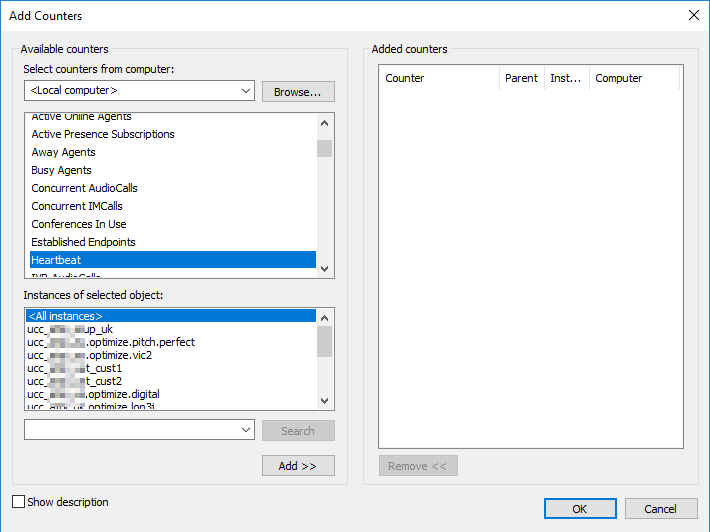Image resolution: width=710 pixels, height=532 pixels.
Task: Select Concurrent AudioCalls counter
Action: pyautogui.click(x=173, y=188)
